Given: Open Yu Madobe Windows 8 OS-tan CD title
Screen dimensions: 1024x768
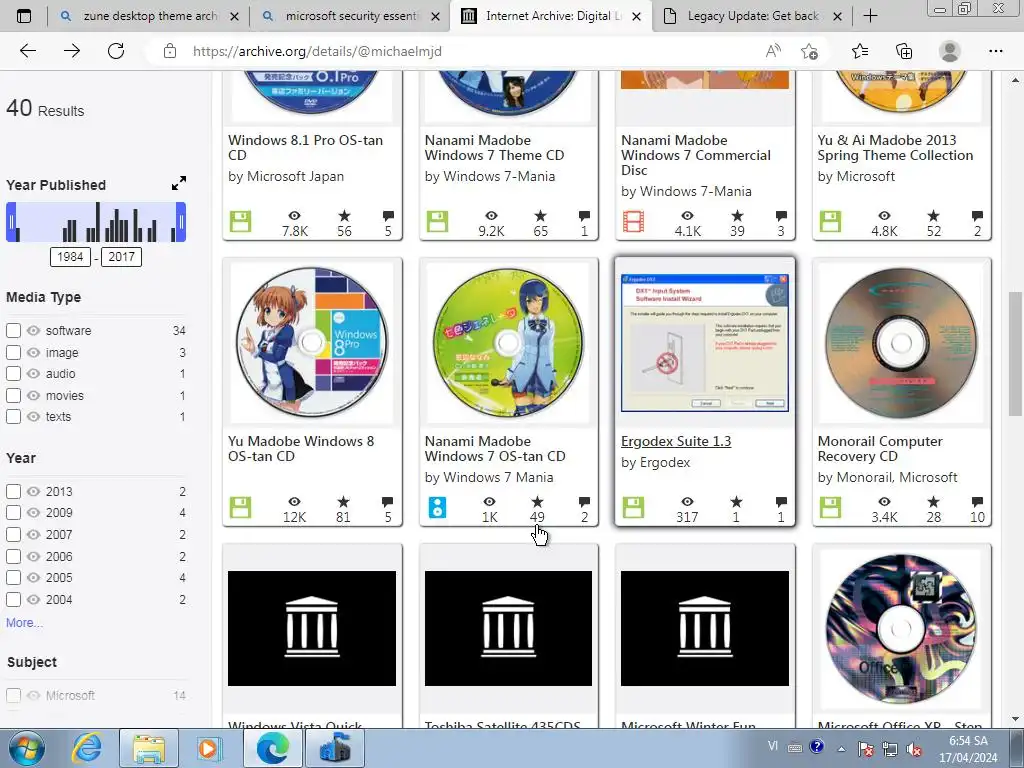Looking at the screenshot, I should pyautogui.click(x=301, y=449).
